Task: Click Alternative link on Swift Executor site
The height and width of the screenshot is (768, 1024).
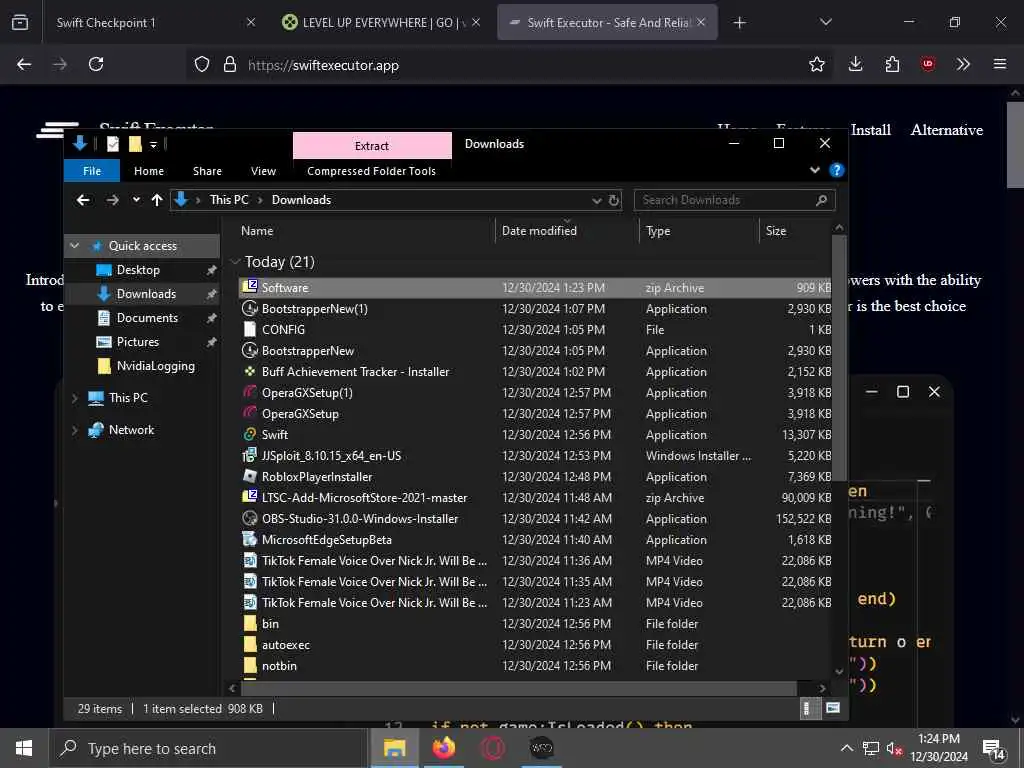Action: (946, 130)
